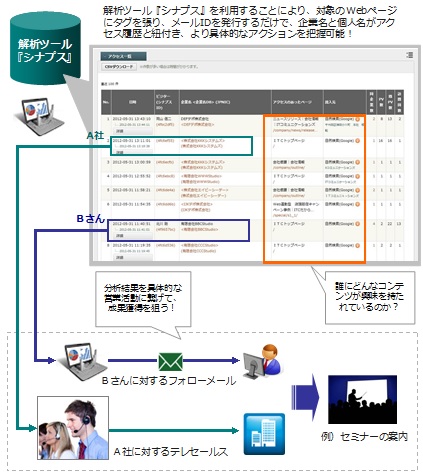Click the orange Google search icon in row 8
Image resolution: width=423 pixels, height=476 pixels.
click(x=358, y=245)
